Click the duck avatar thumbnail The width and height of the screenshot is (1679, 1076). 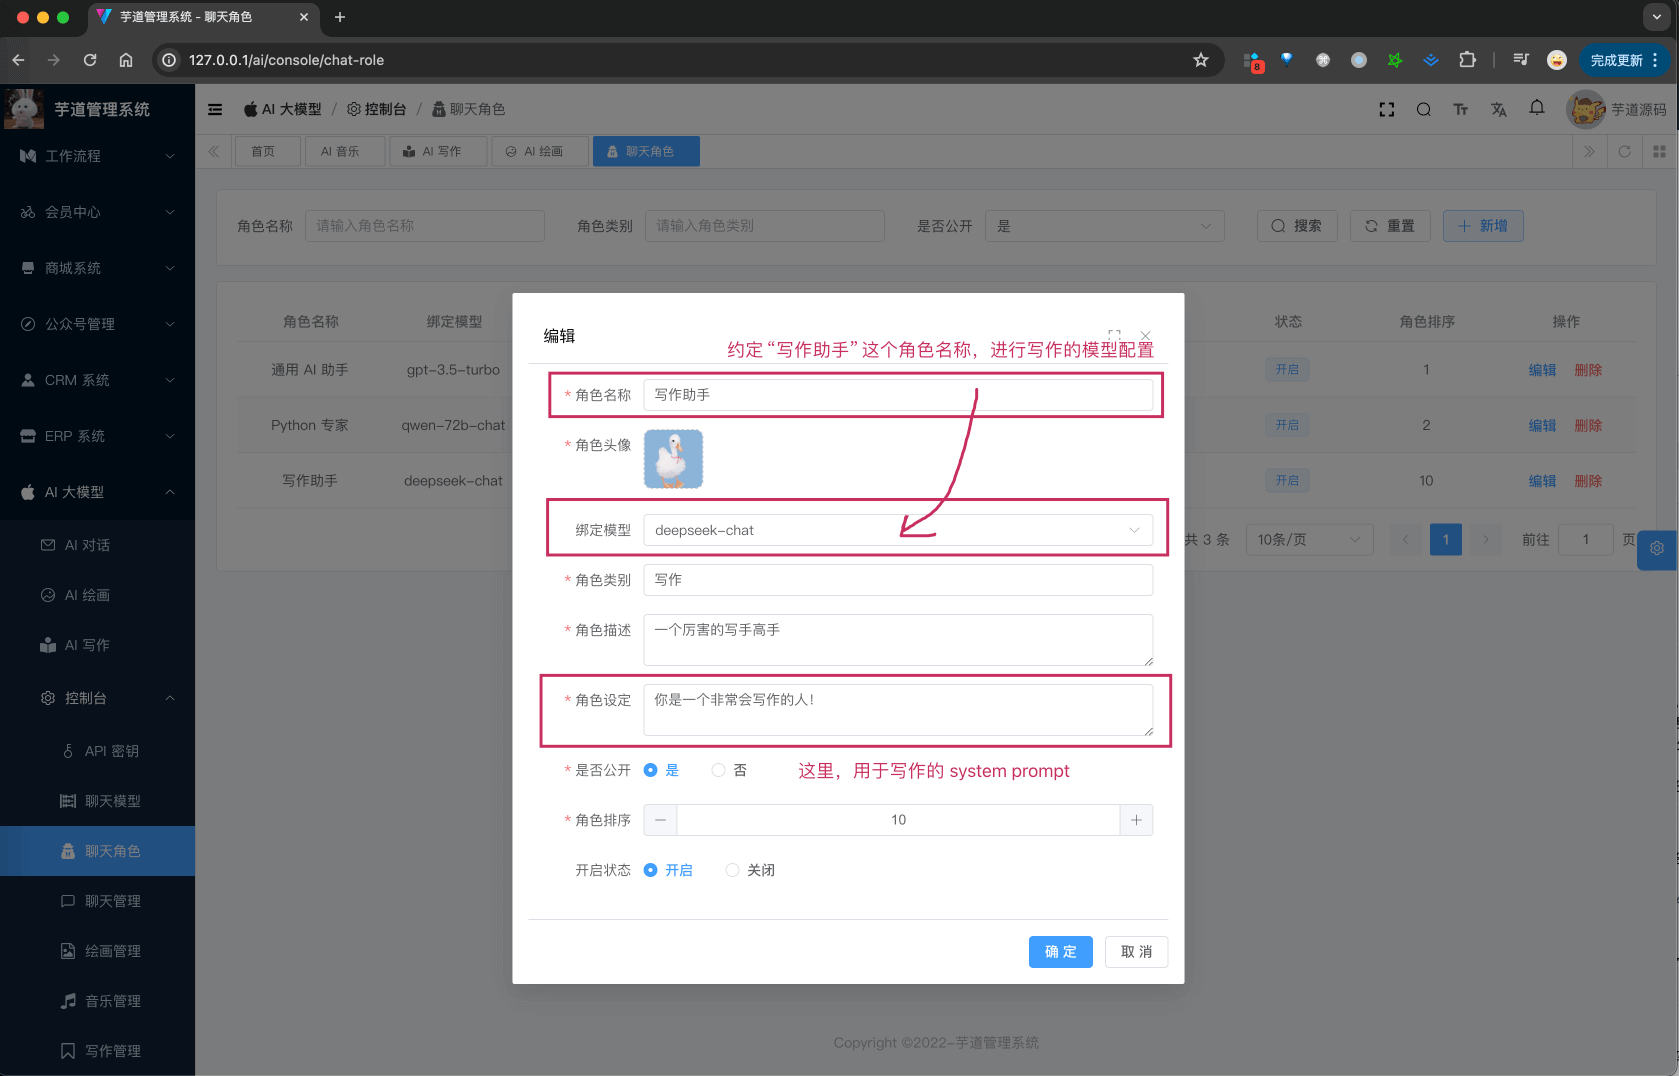coord(673,459)
